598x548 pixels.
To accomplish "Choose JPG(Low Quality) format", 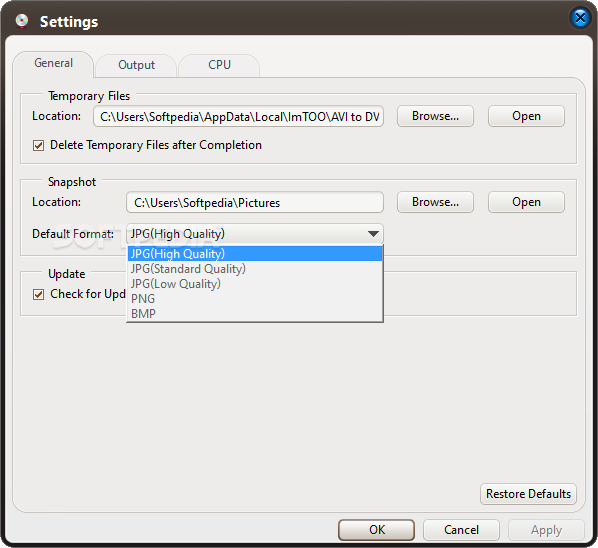I will (x=255, y=284).
